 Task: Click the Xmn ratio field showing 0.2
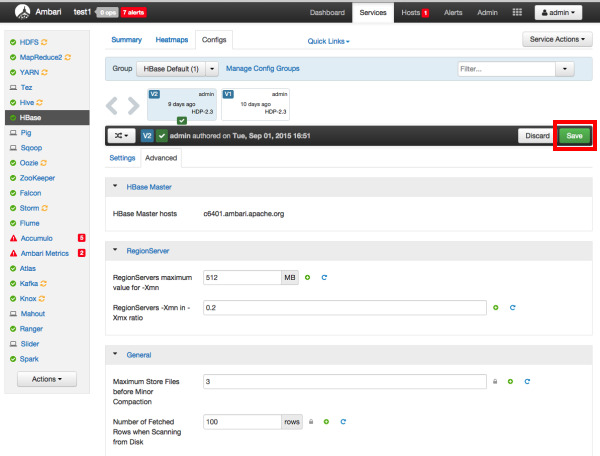tap(345, 308)
